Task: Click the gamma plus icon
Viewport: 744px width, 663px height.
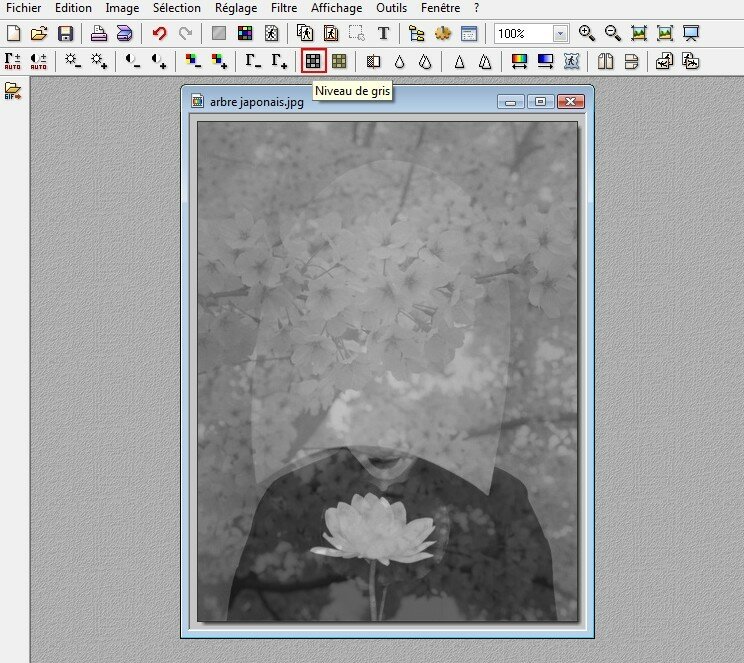Action: [279, 61]
